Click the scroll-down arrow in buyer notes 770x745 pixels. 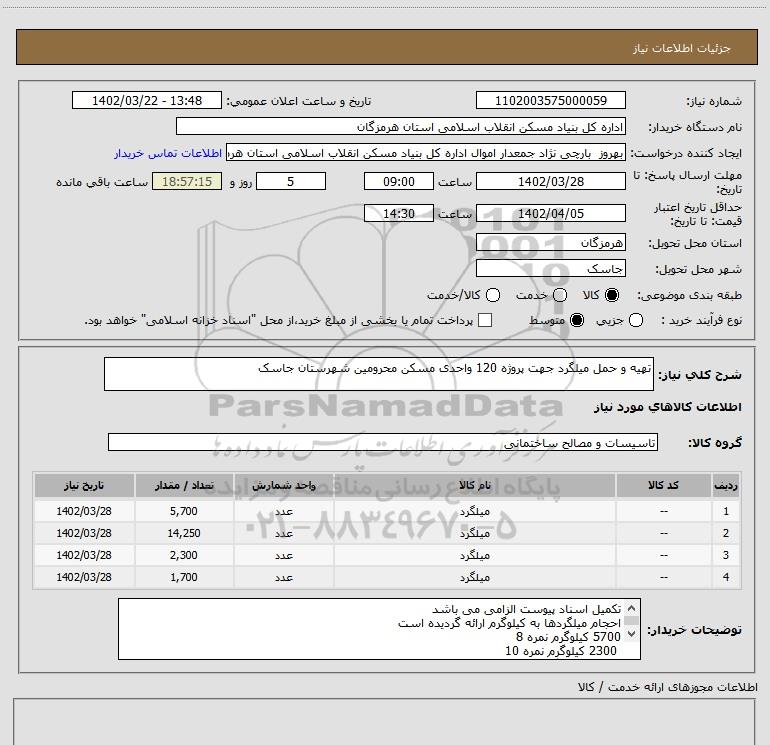[x=632, y=634]
